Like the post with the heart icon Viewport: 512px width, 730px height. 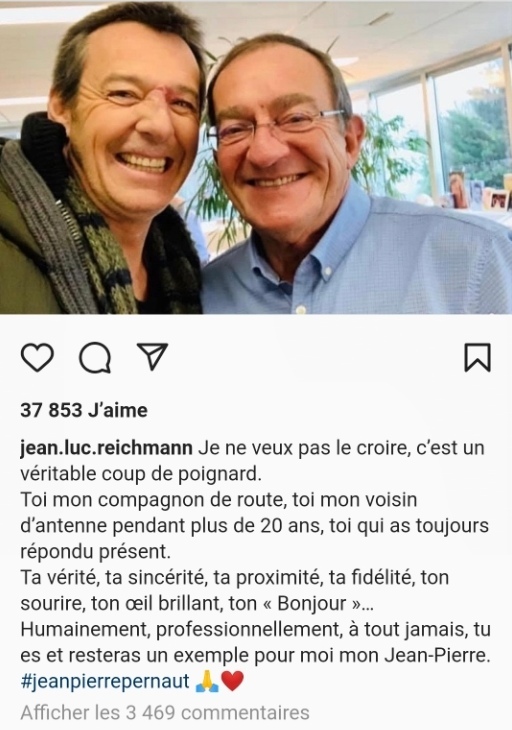click(x=37, y=358)
